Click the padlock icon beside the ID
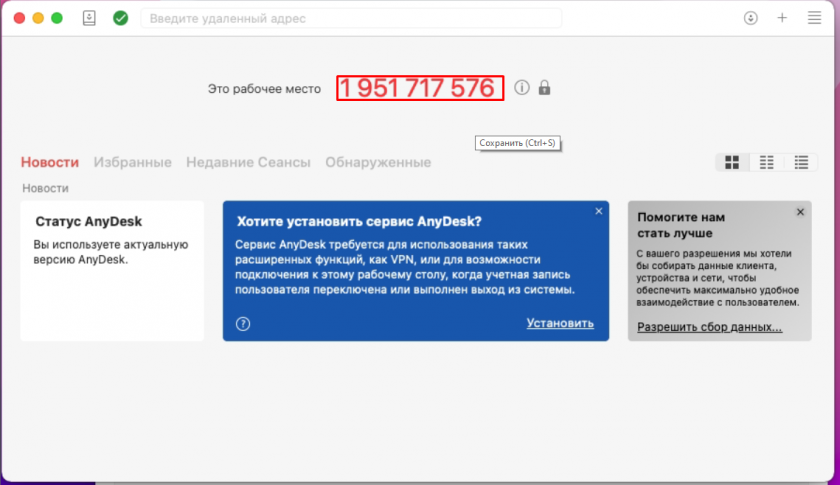The image size is (840, 485). pos(544,88)
